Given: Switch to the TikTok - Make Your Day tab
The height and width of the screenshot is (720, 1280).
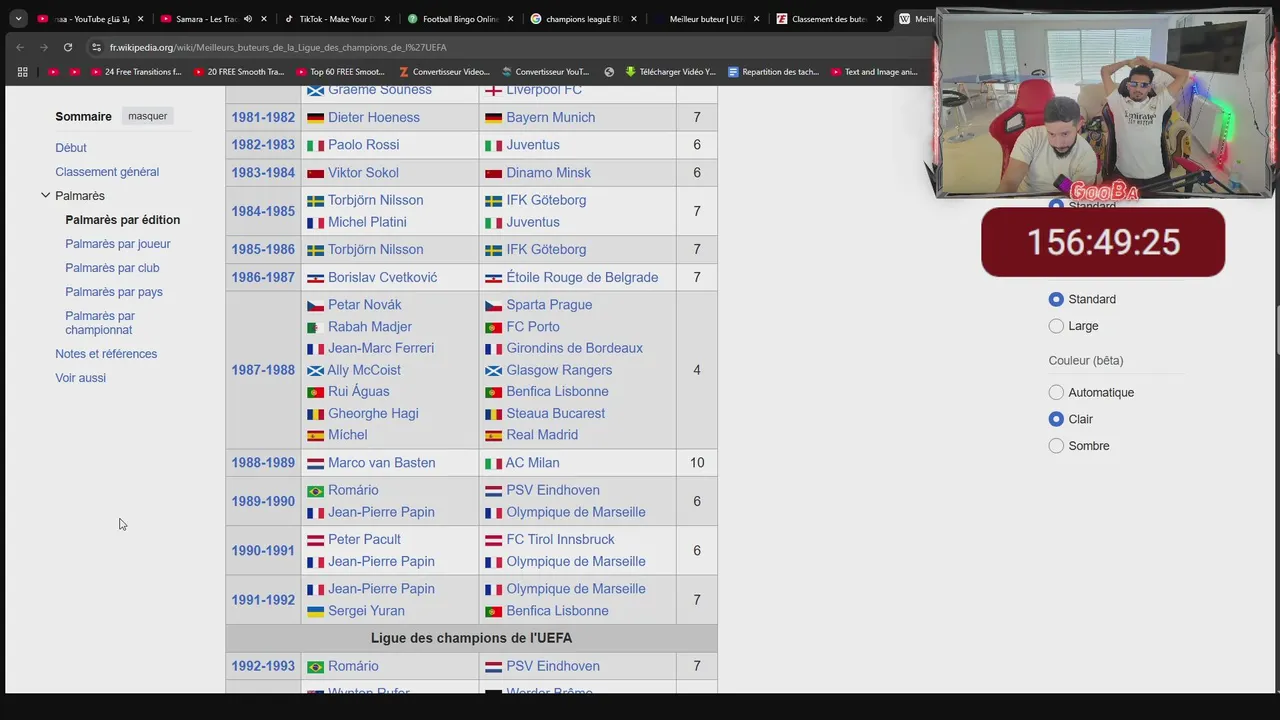Looking at the screenshot, I should (x=337, y=18).
